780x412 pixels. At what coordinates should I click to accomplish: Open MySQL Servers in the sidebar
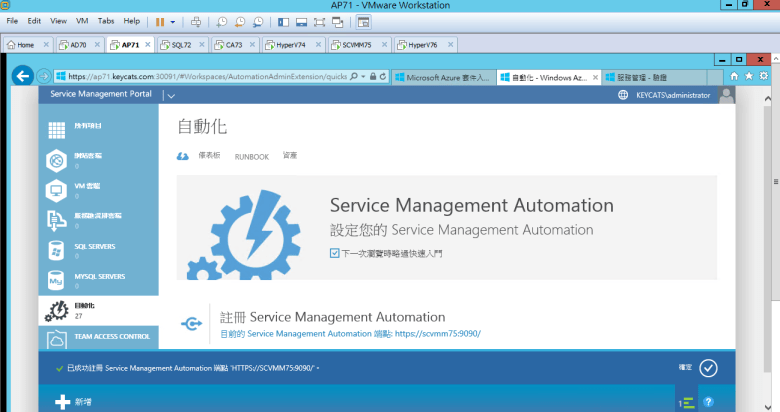pos(57,281)
